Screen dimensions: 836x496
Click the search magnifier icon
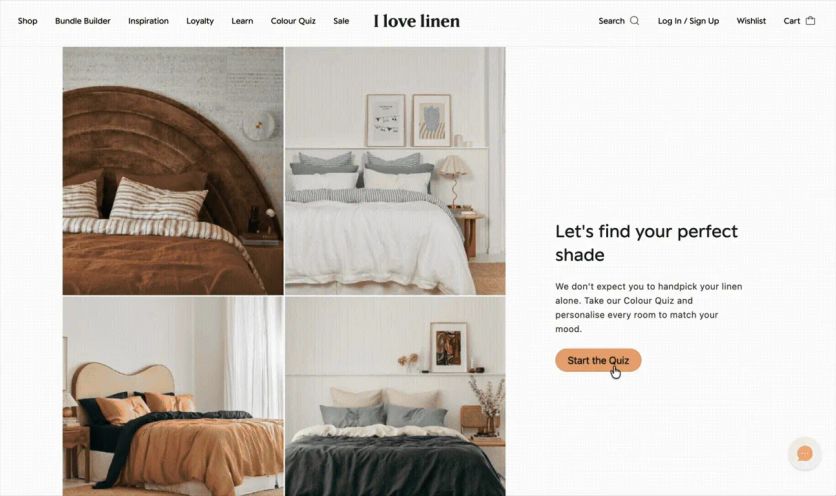[634, 21]
